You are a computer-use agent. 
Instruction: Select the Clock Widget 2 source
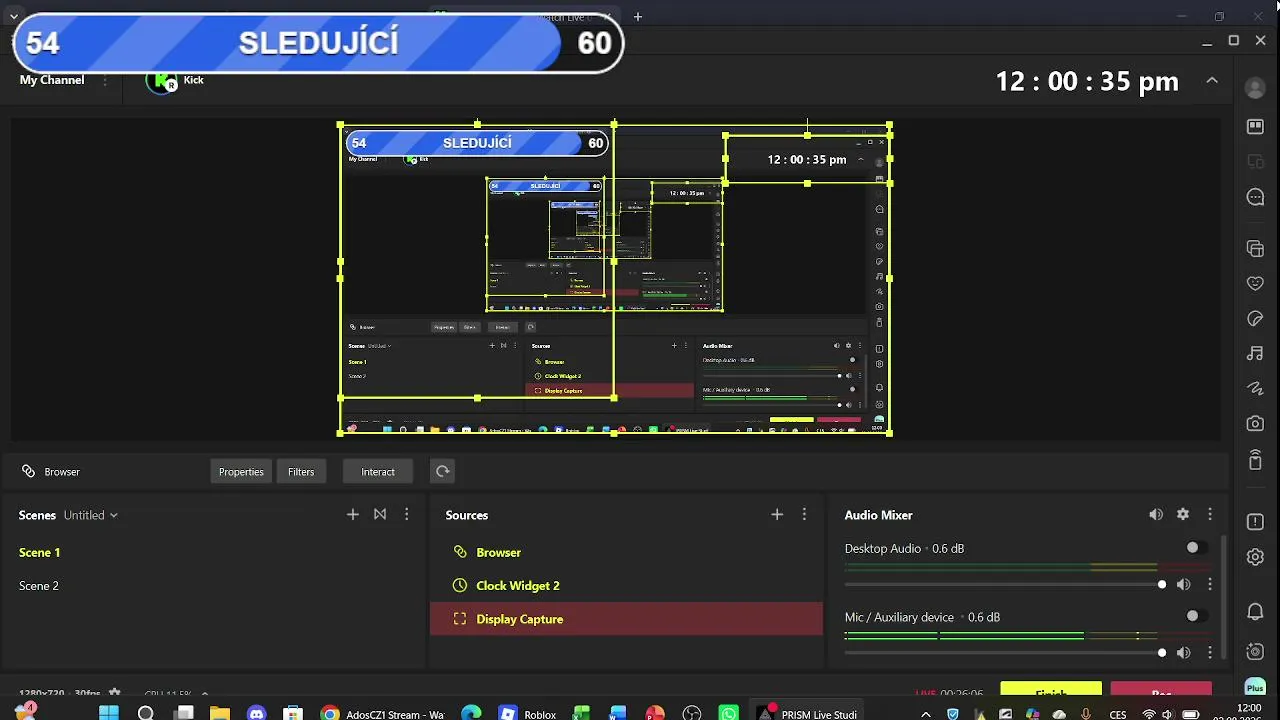coord(626,585)
